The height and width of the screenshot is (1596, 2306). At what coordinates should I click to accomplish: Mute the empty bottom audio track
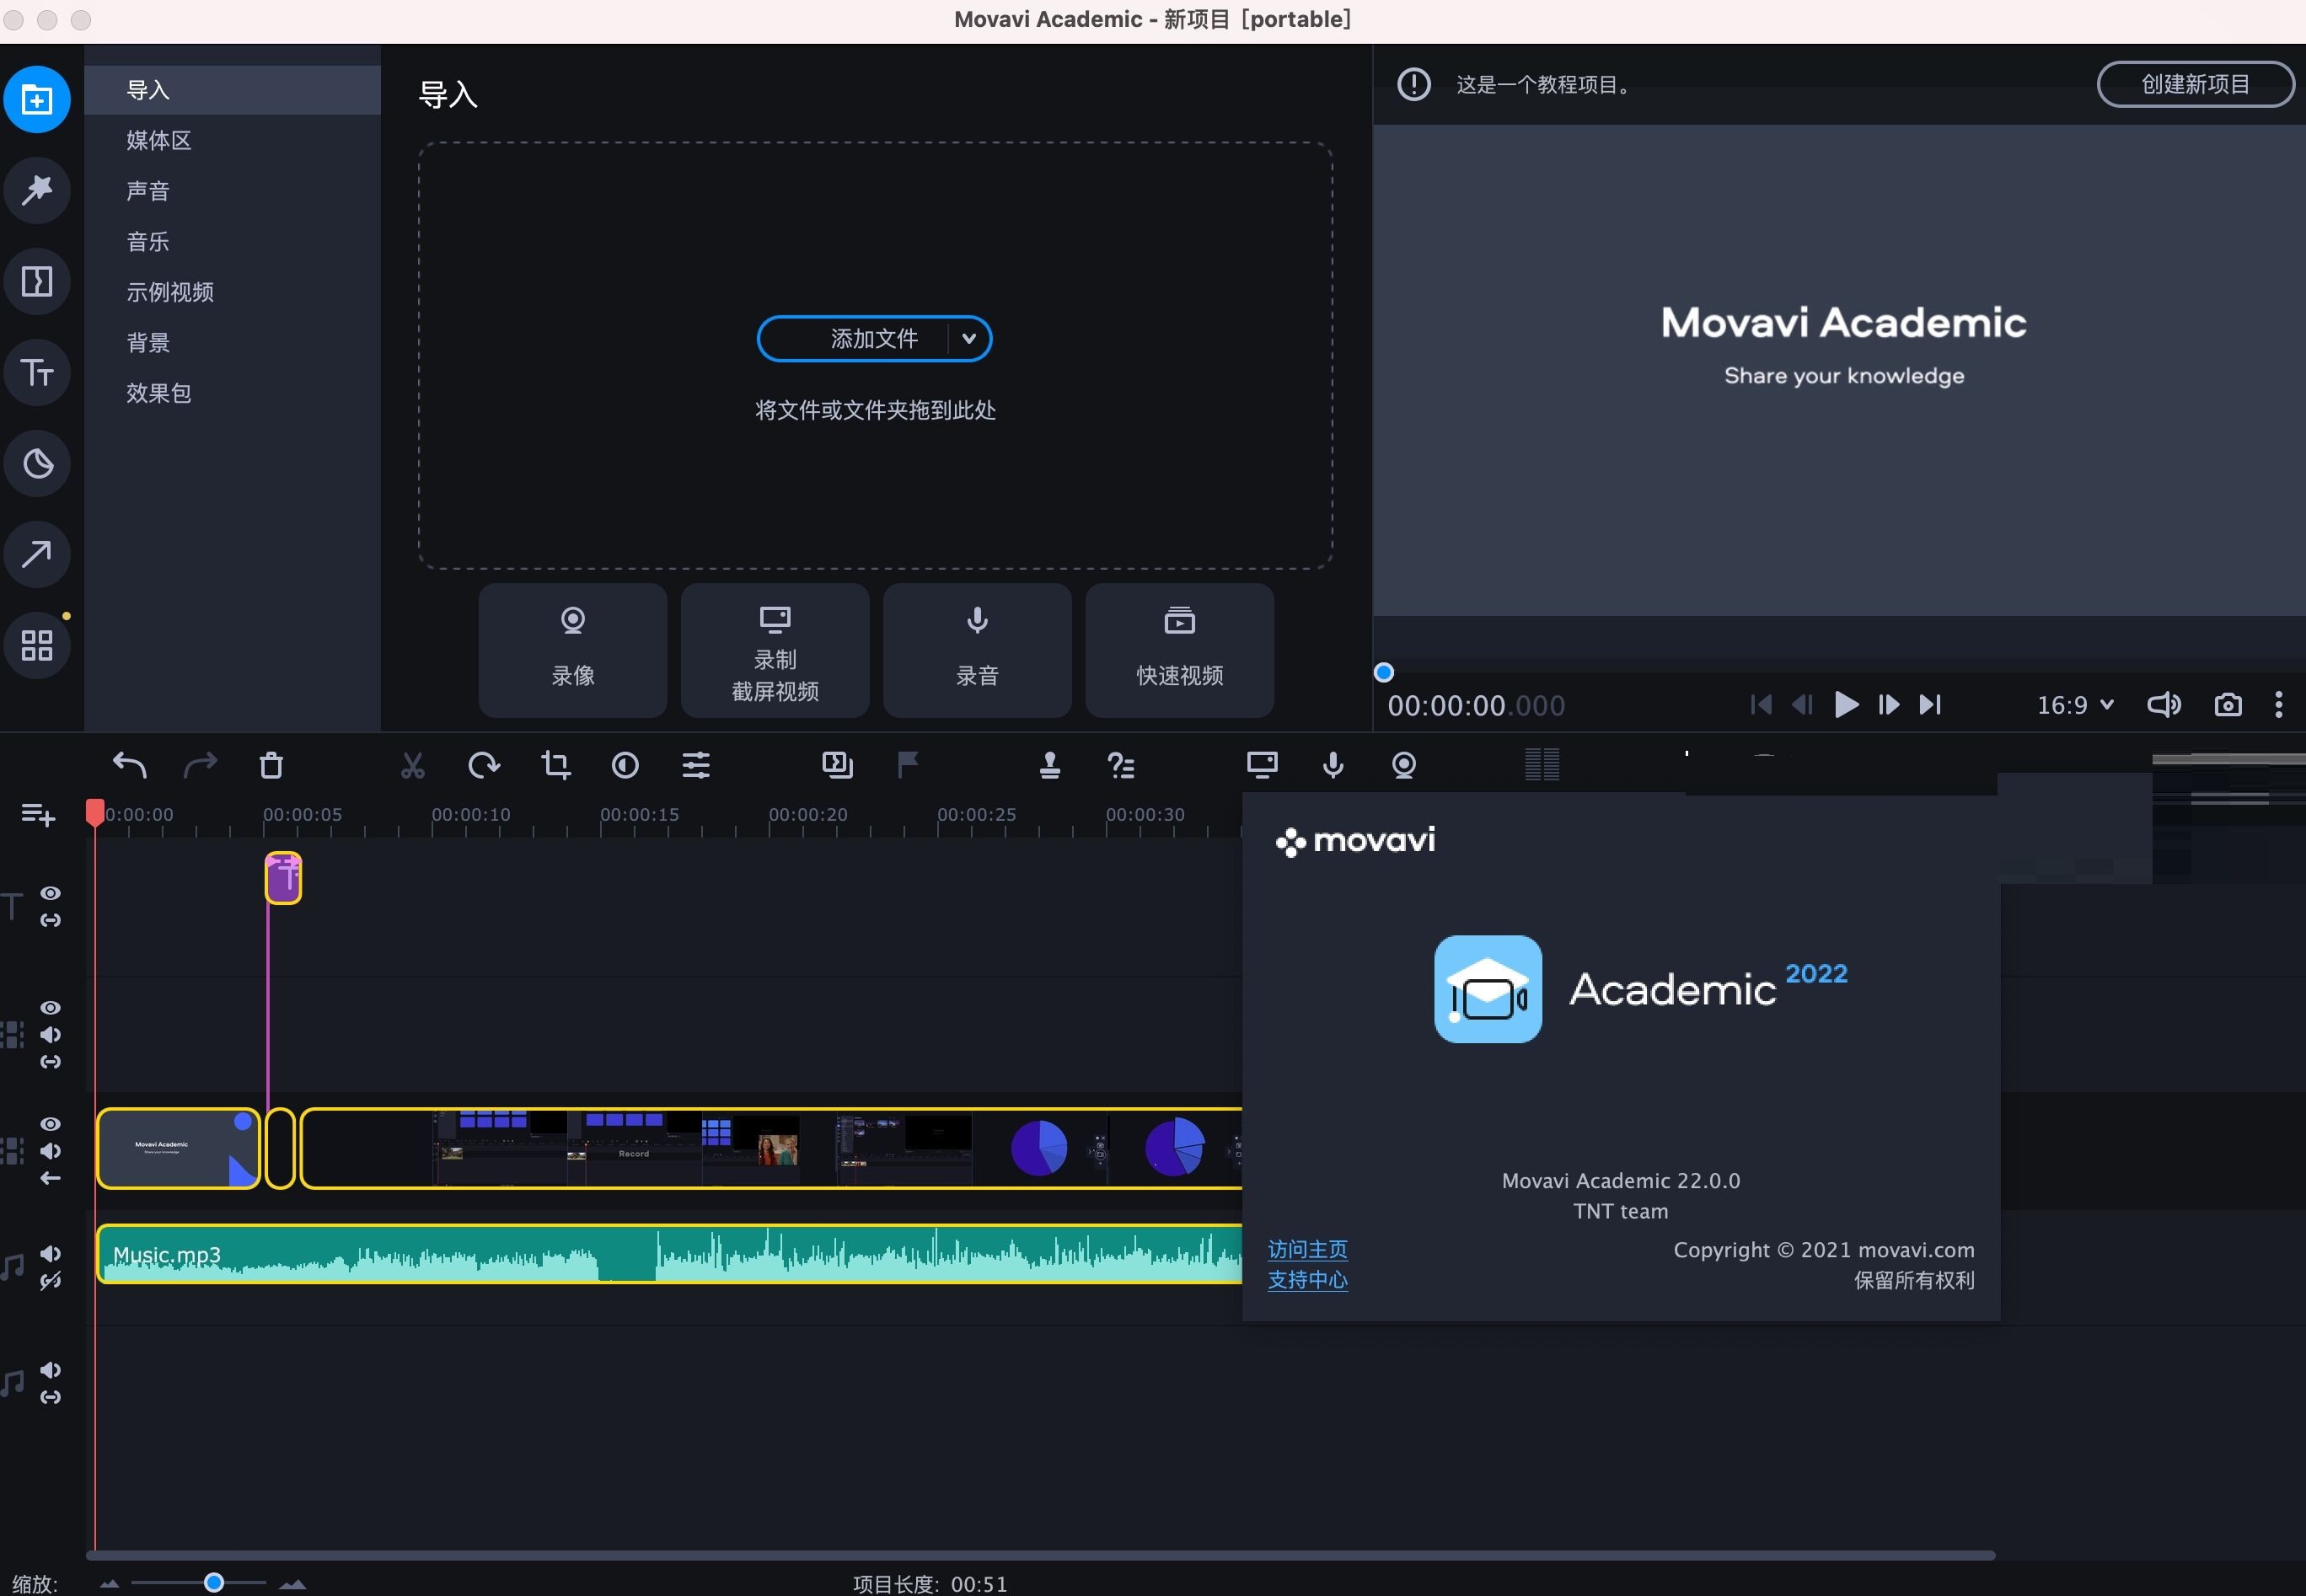click(x=50, y=1370)
